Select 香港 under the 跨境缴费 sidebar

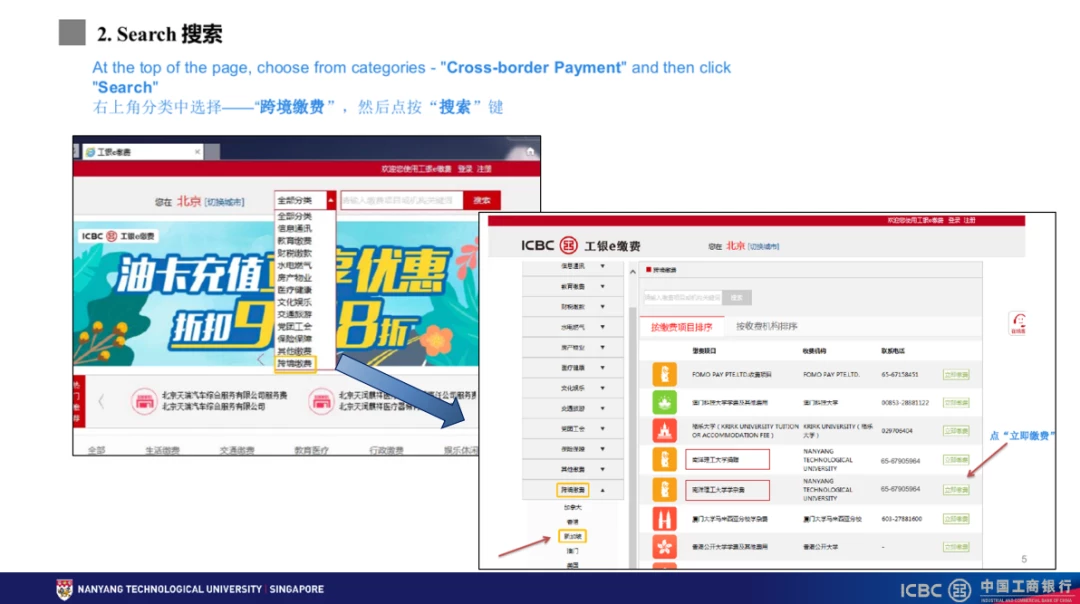click(x=572, y=522)
